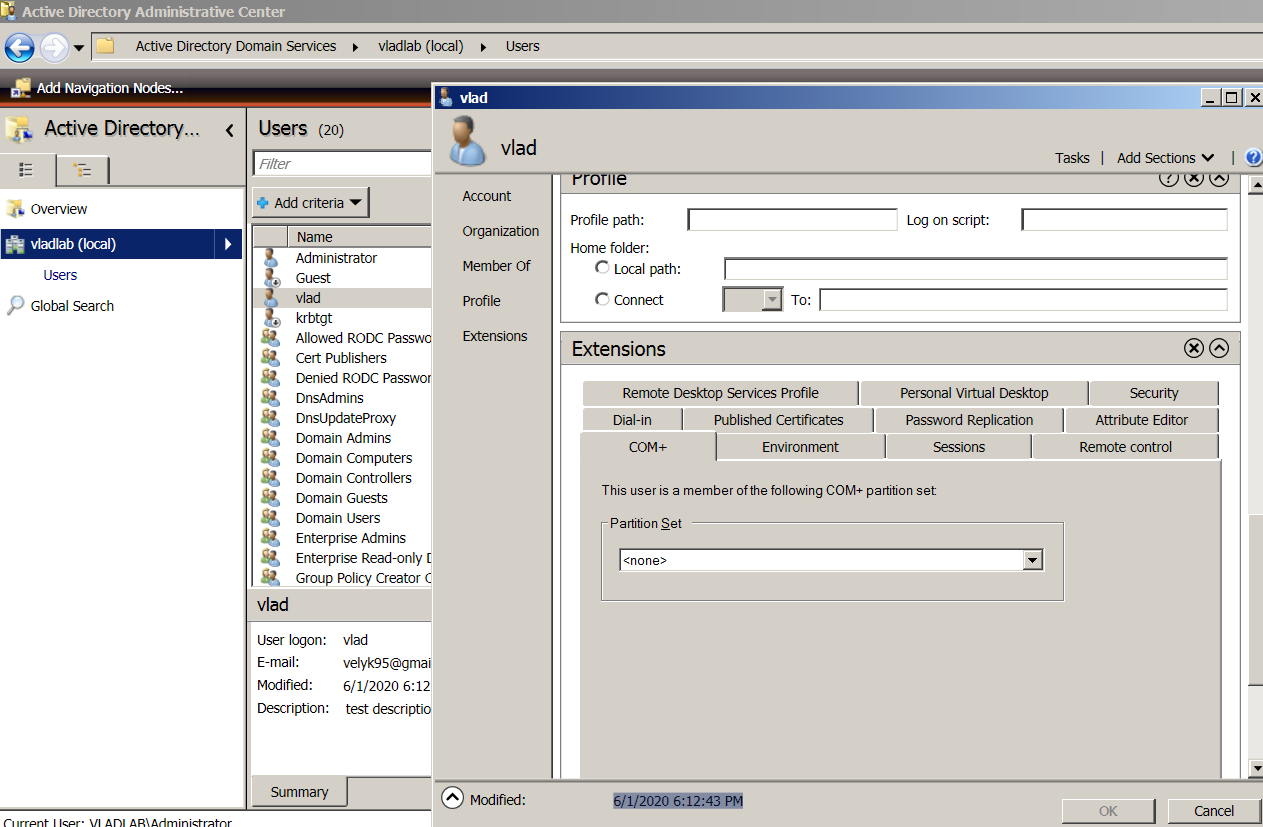Collapse the Modified details expander

click(452, 799)
